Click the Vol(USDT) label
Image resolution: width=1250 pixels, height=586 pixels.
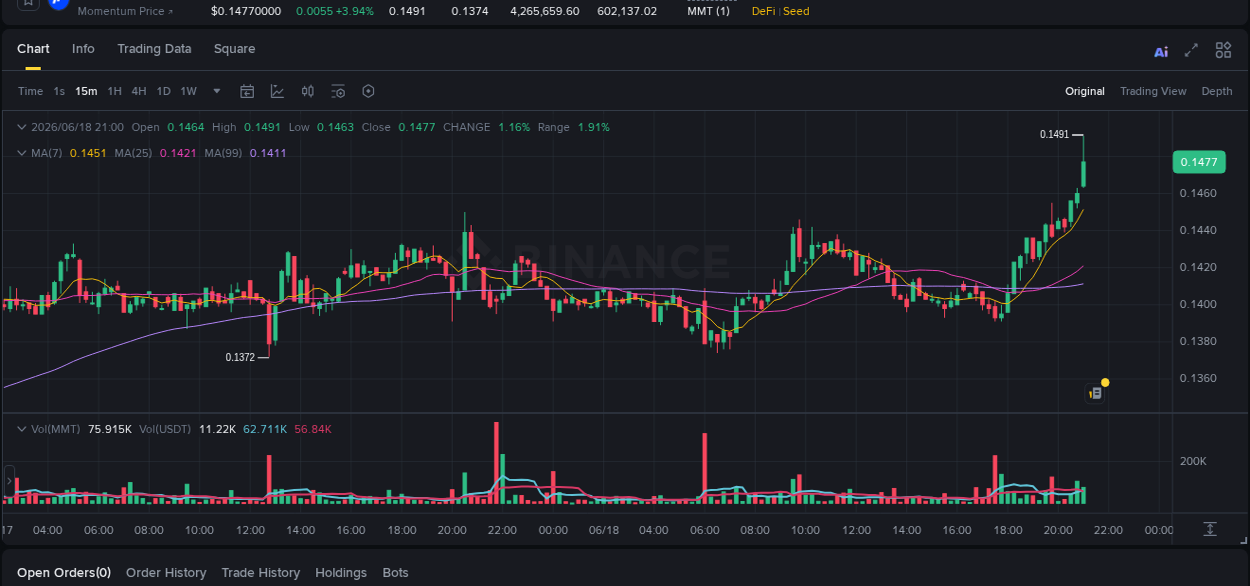(165, 429)
